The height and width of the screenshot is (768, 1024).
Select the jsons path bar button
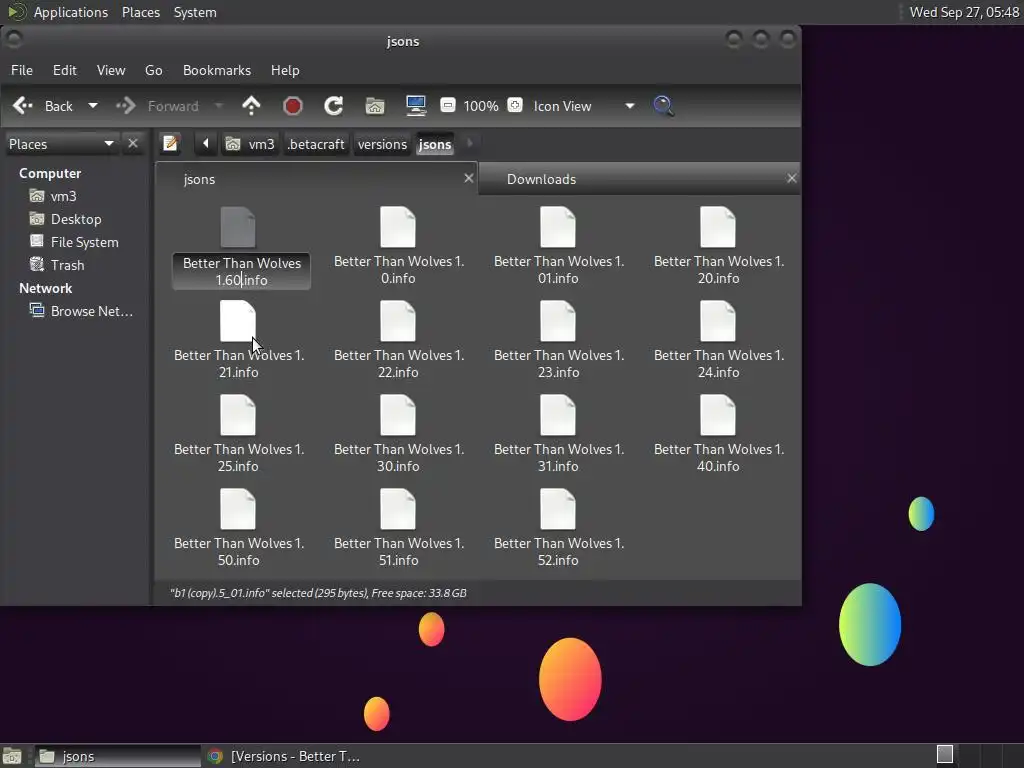tap(435, 144)
